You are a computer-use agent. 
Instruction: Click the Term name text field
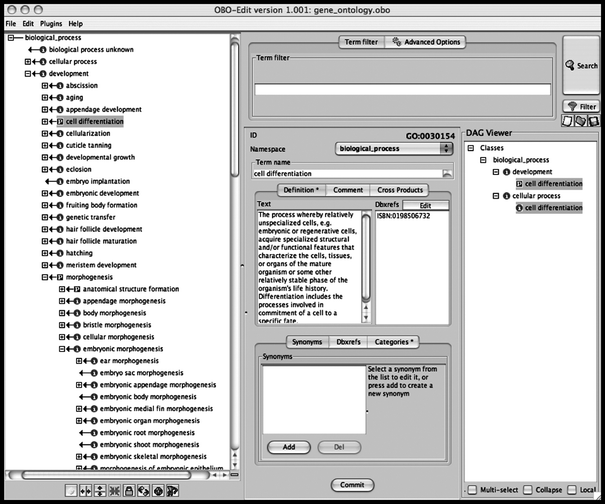[x=347, y=174]
